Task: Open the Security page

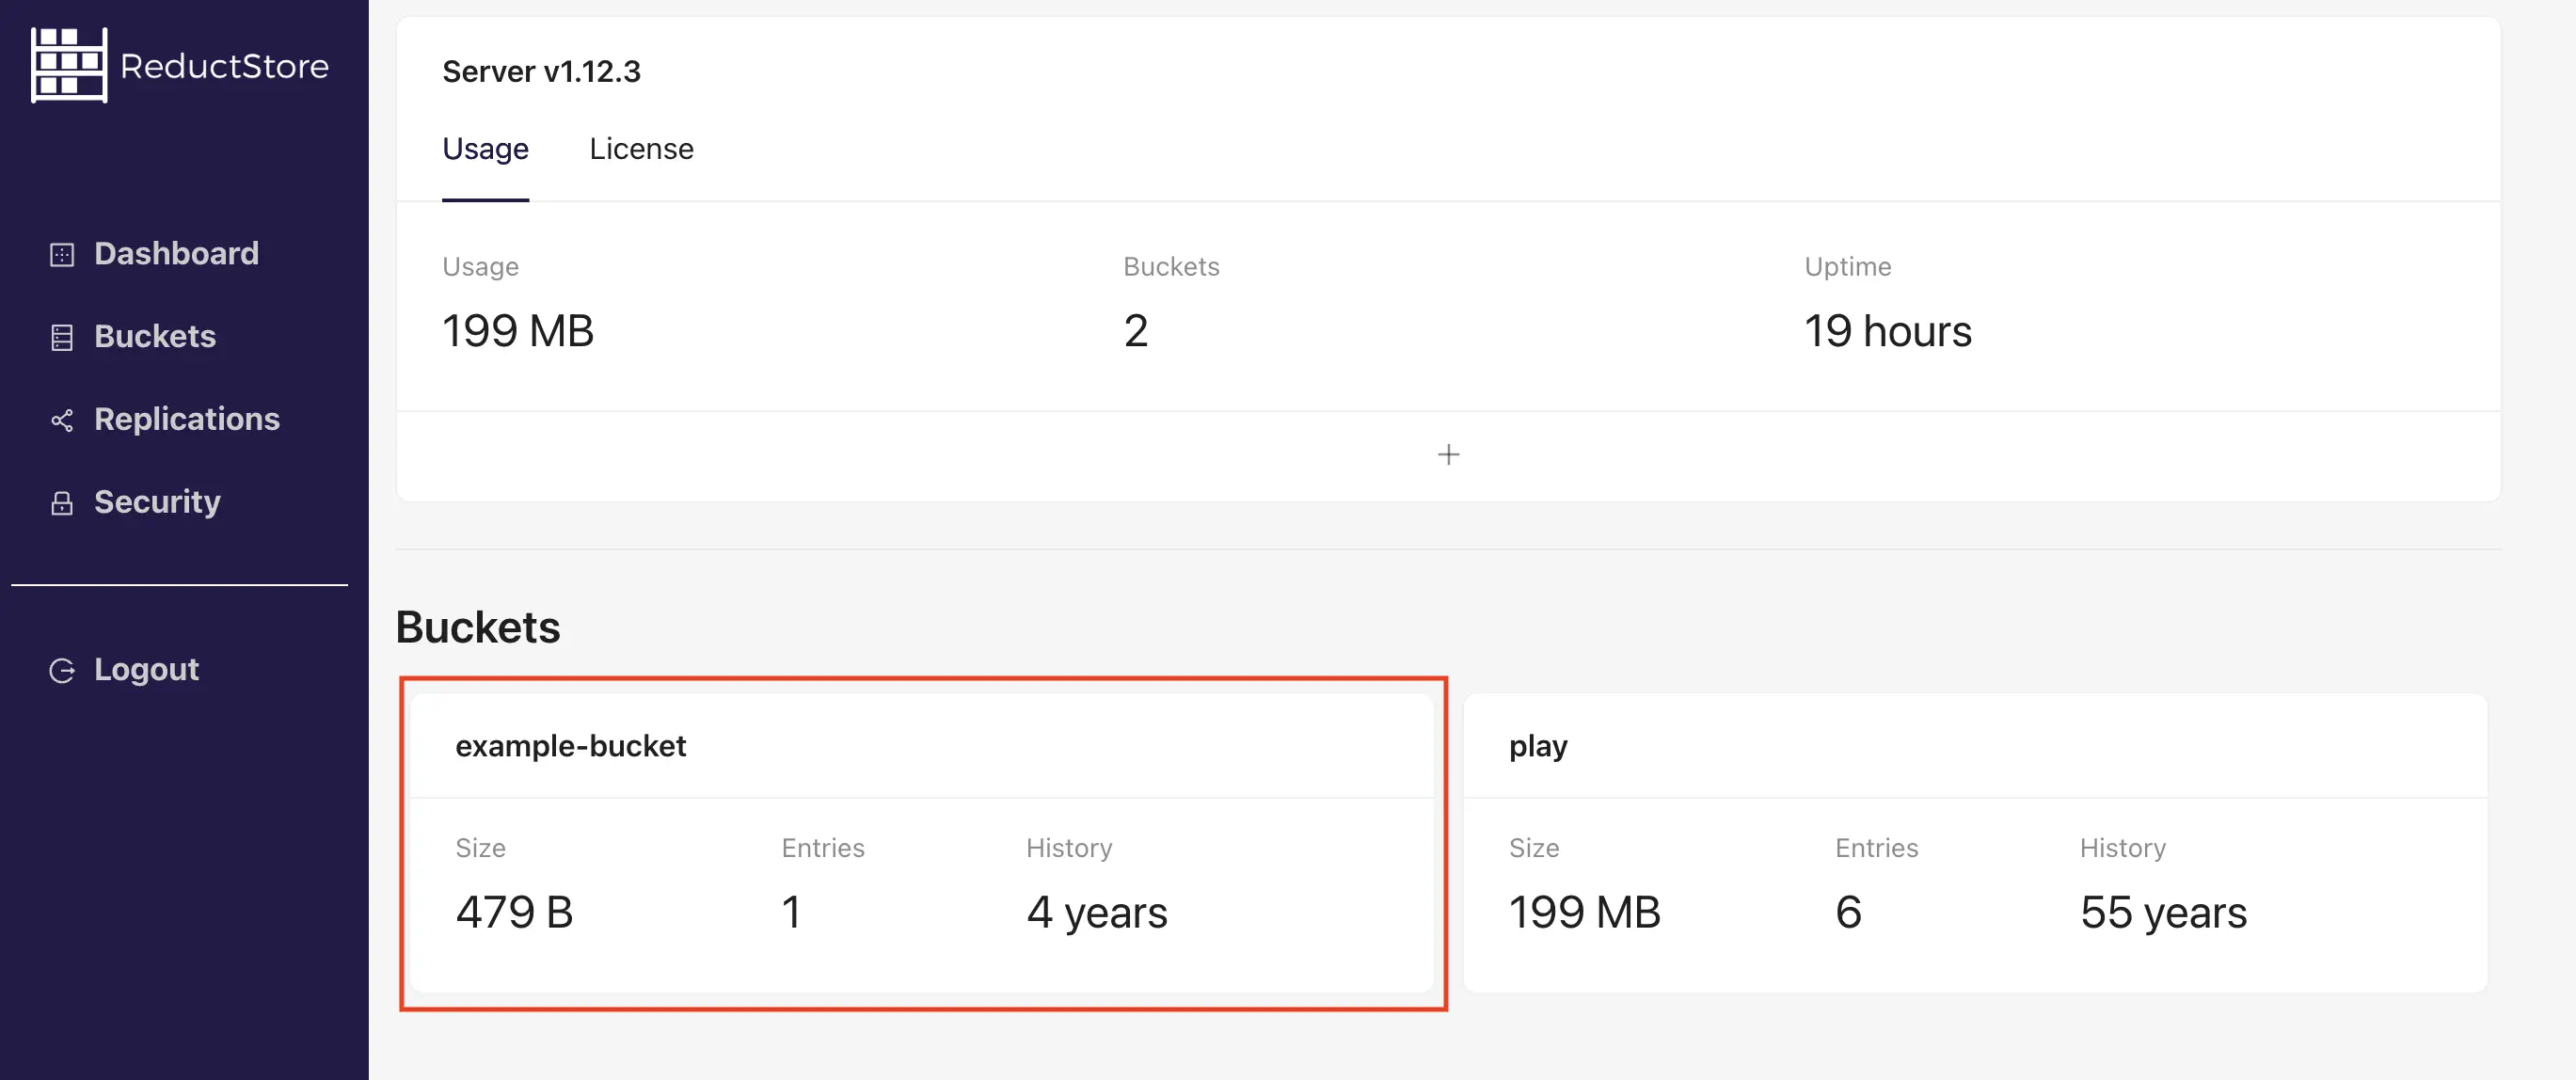Action: [x=157, y=503]
